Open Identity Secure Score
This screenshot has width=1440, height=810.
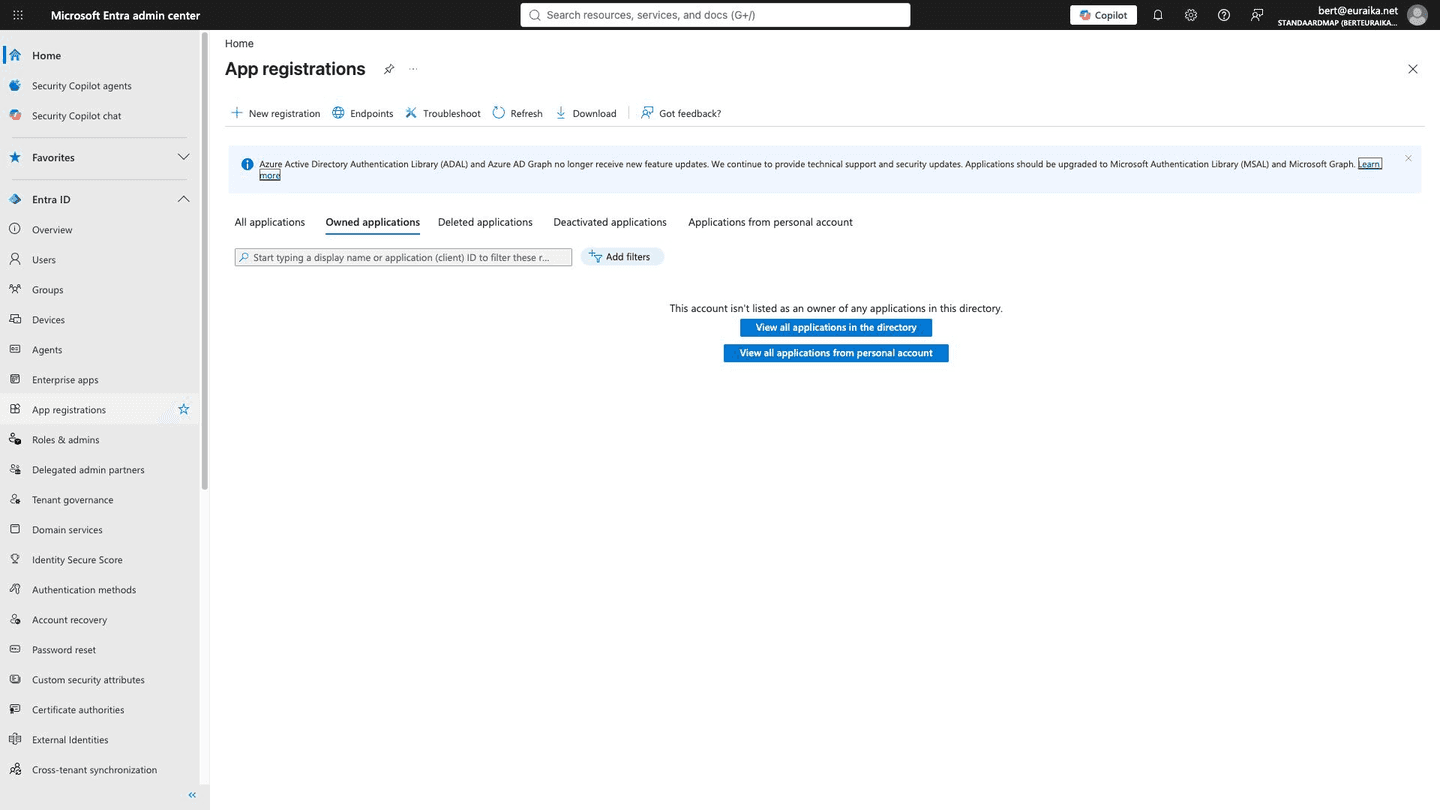(x=100, y=560)
